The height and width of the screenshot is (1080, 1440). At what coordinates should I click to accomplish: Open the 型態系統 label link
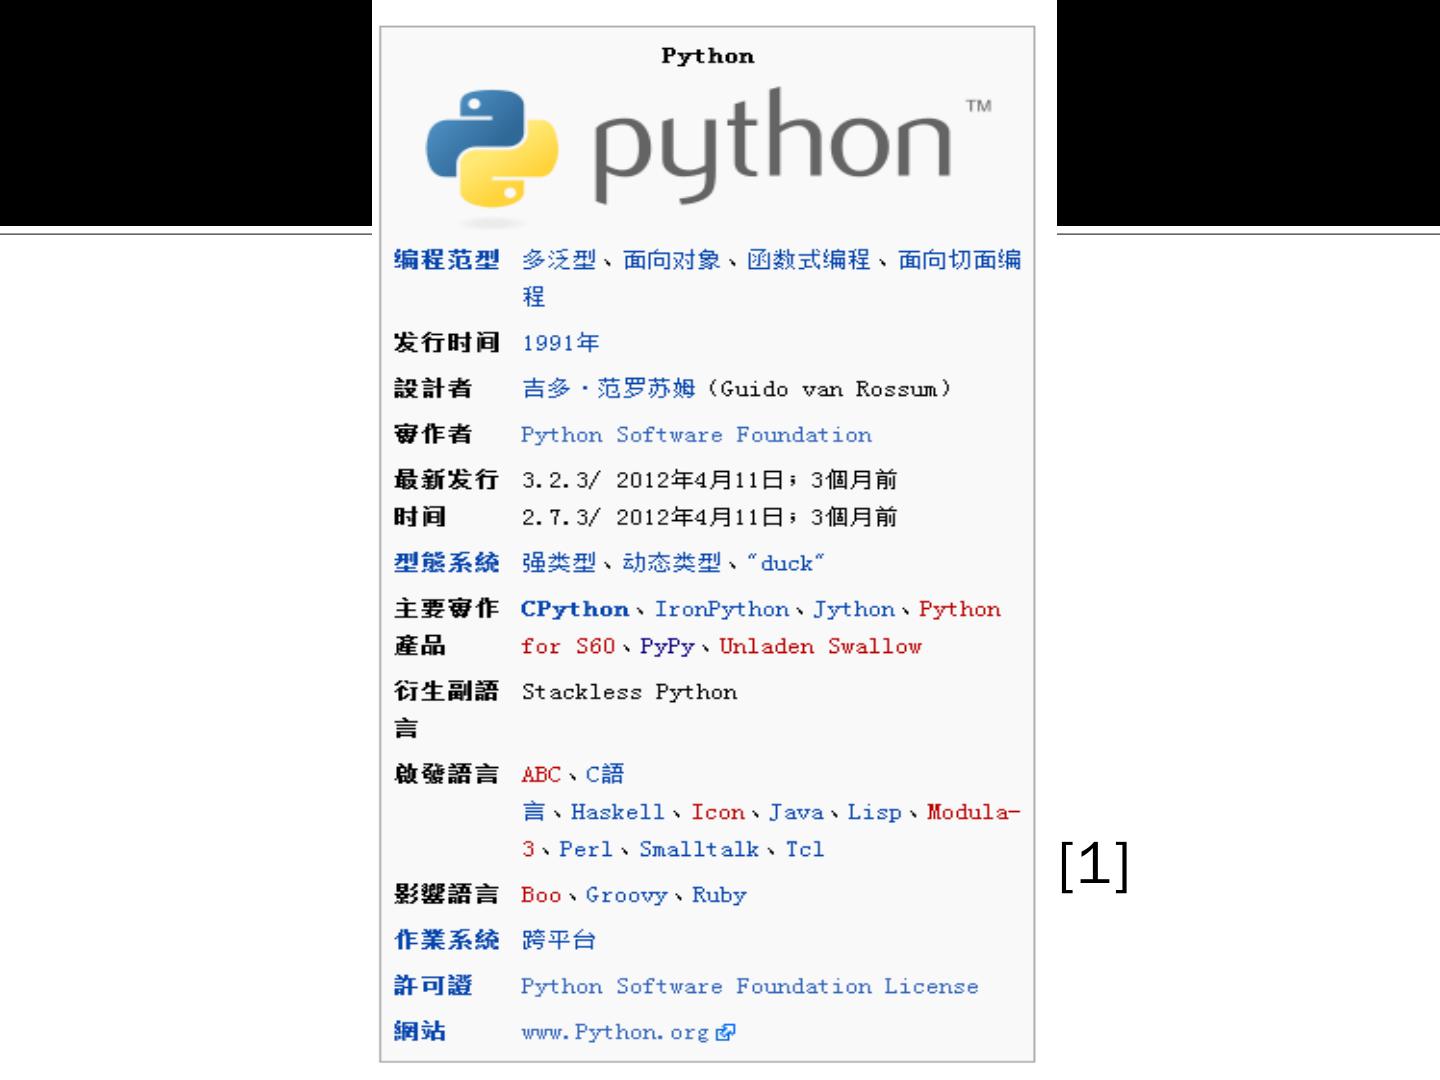coord(446,562)
